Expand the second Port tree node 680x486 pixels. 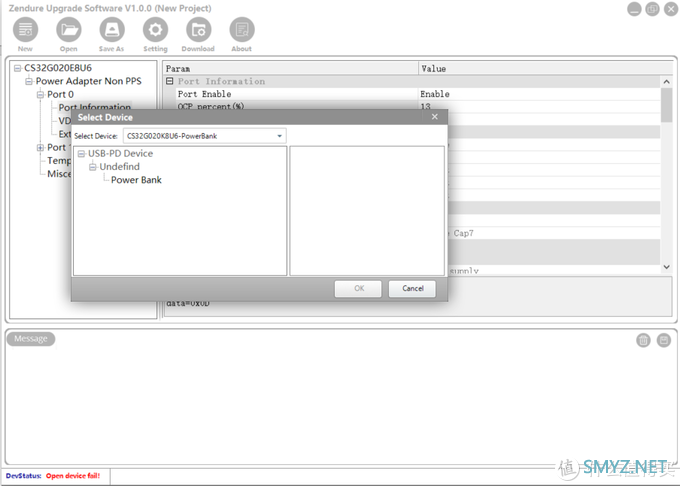(40, 147)
